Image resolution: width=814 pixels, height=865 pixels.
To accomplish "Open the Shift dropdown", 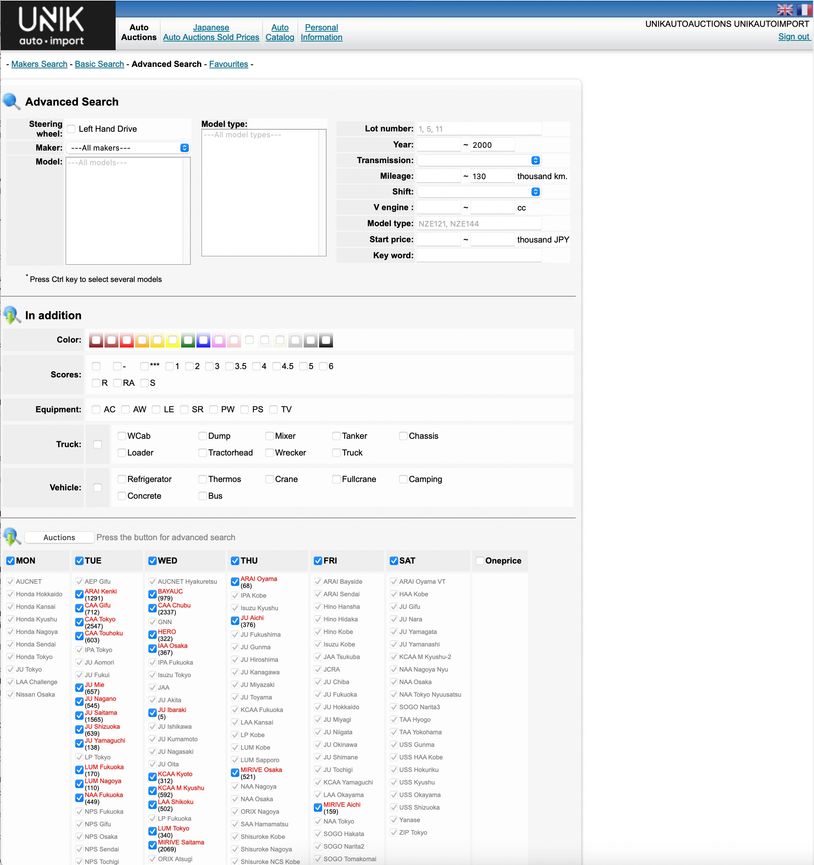I will (478, 192).
